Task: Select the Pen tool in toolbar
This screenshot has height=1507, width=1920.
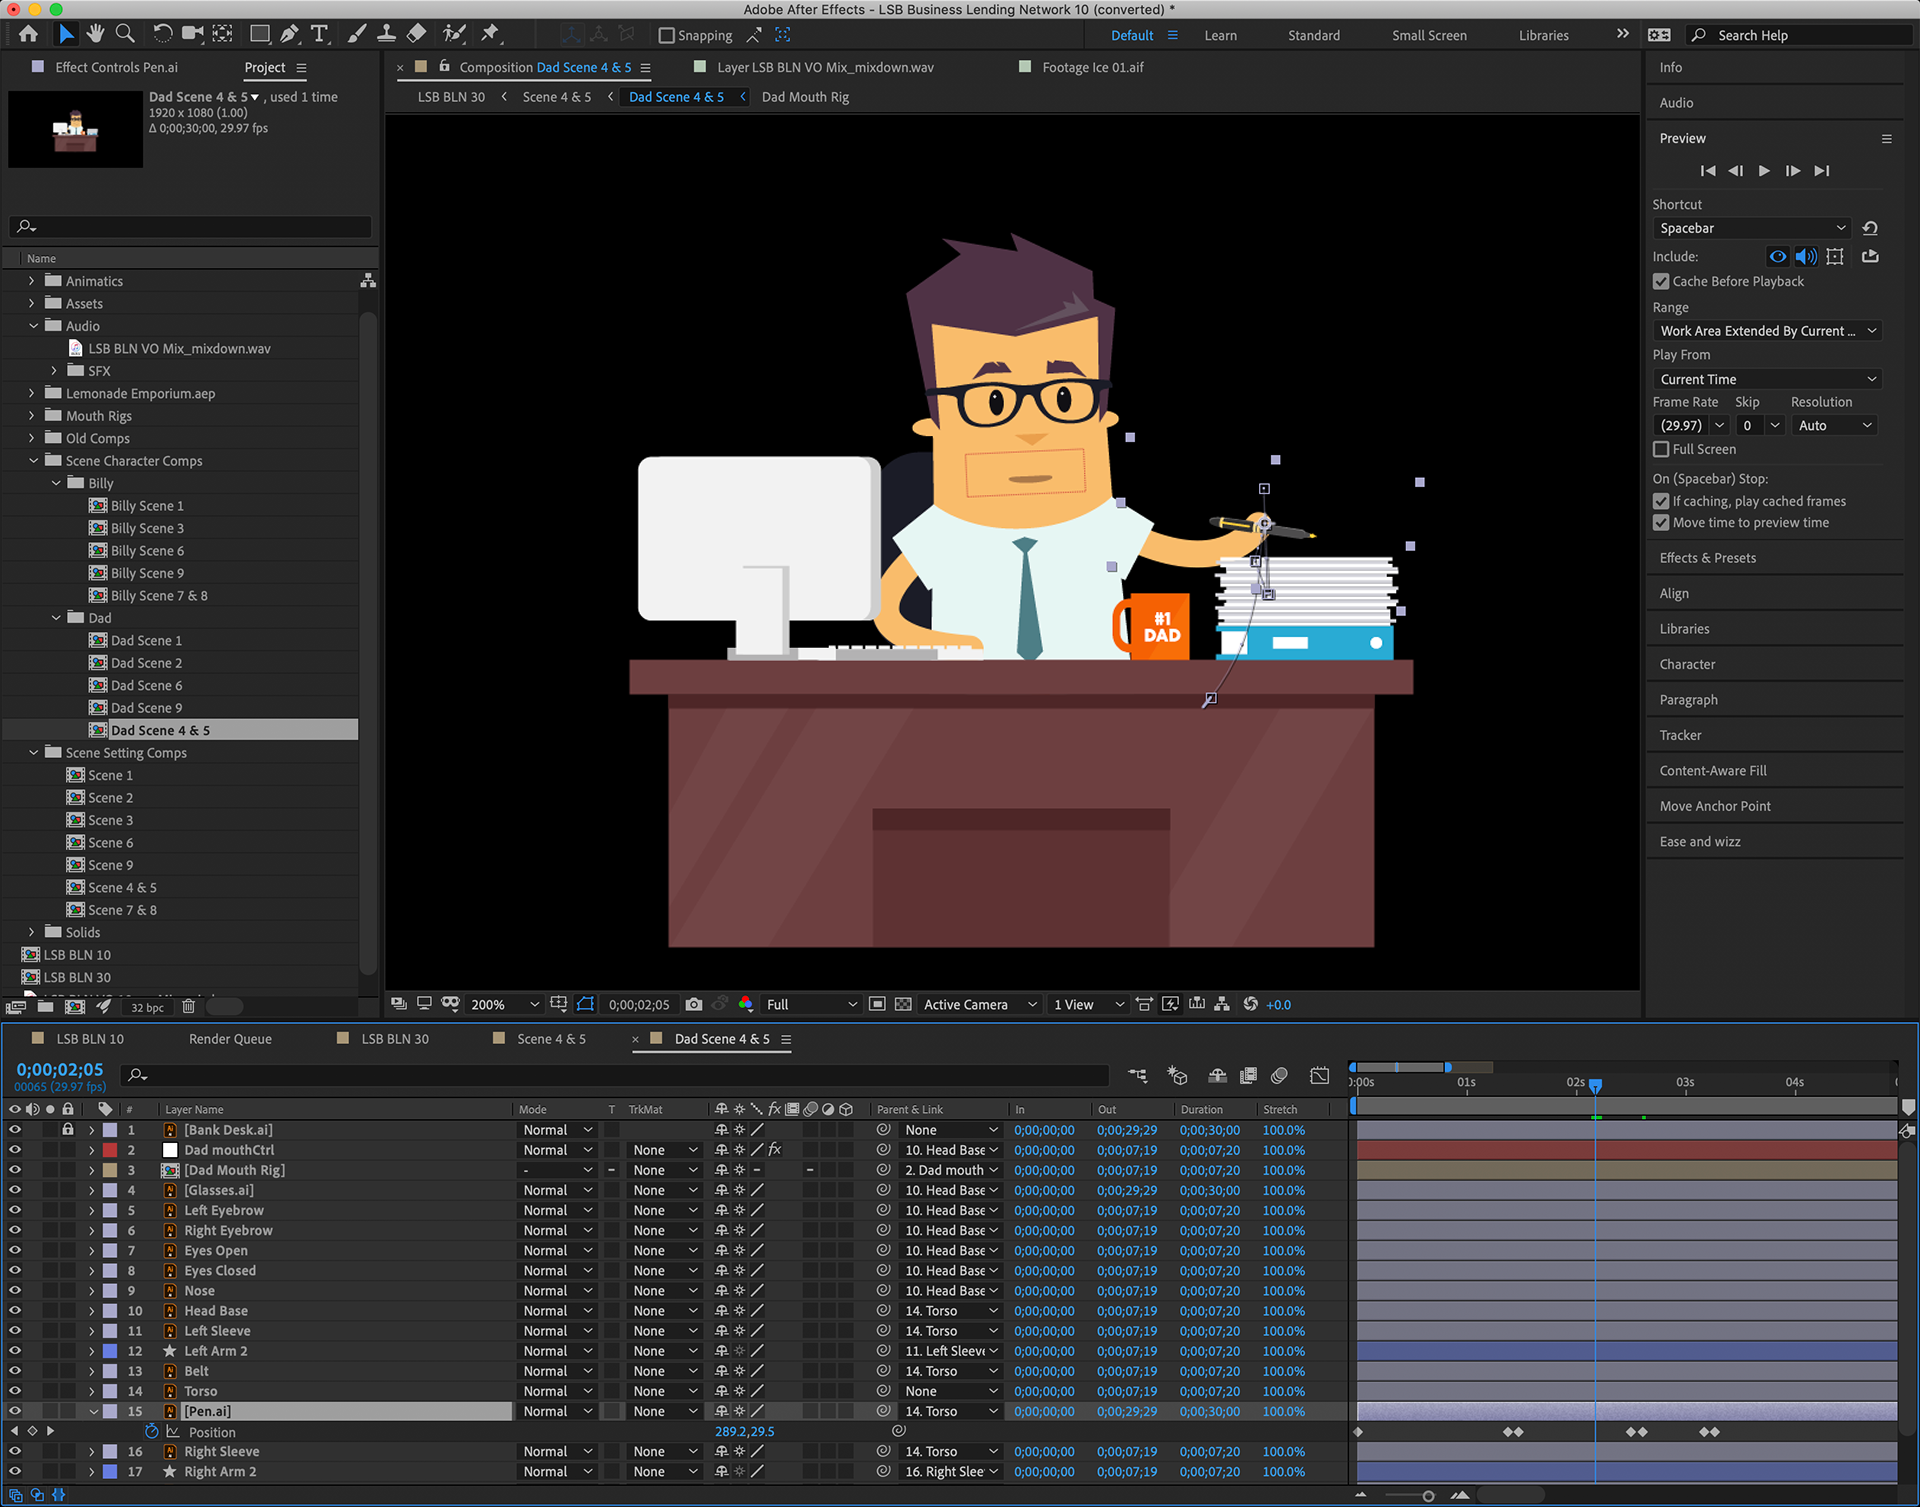Action: [x=289, y=34]
